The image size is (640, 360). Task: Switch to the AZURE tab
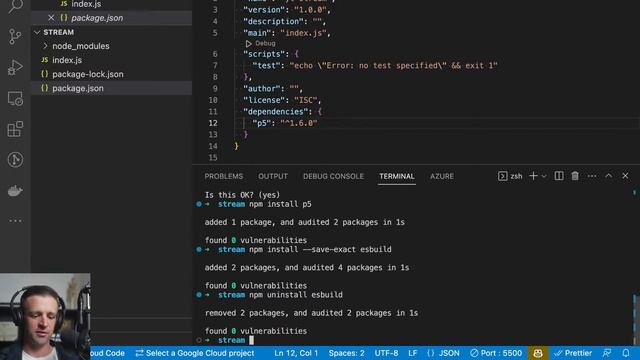442,176
